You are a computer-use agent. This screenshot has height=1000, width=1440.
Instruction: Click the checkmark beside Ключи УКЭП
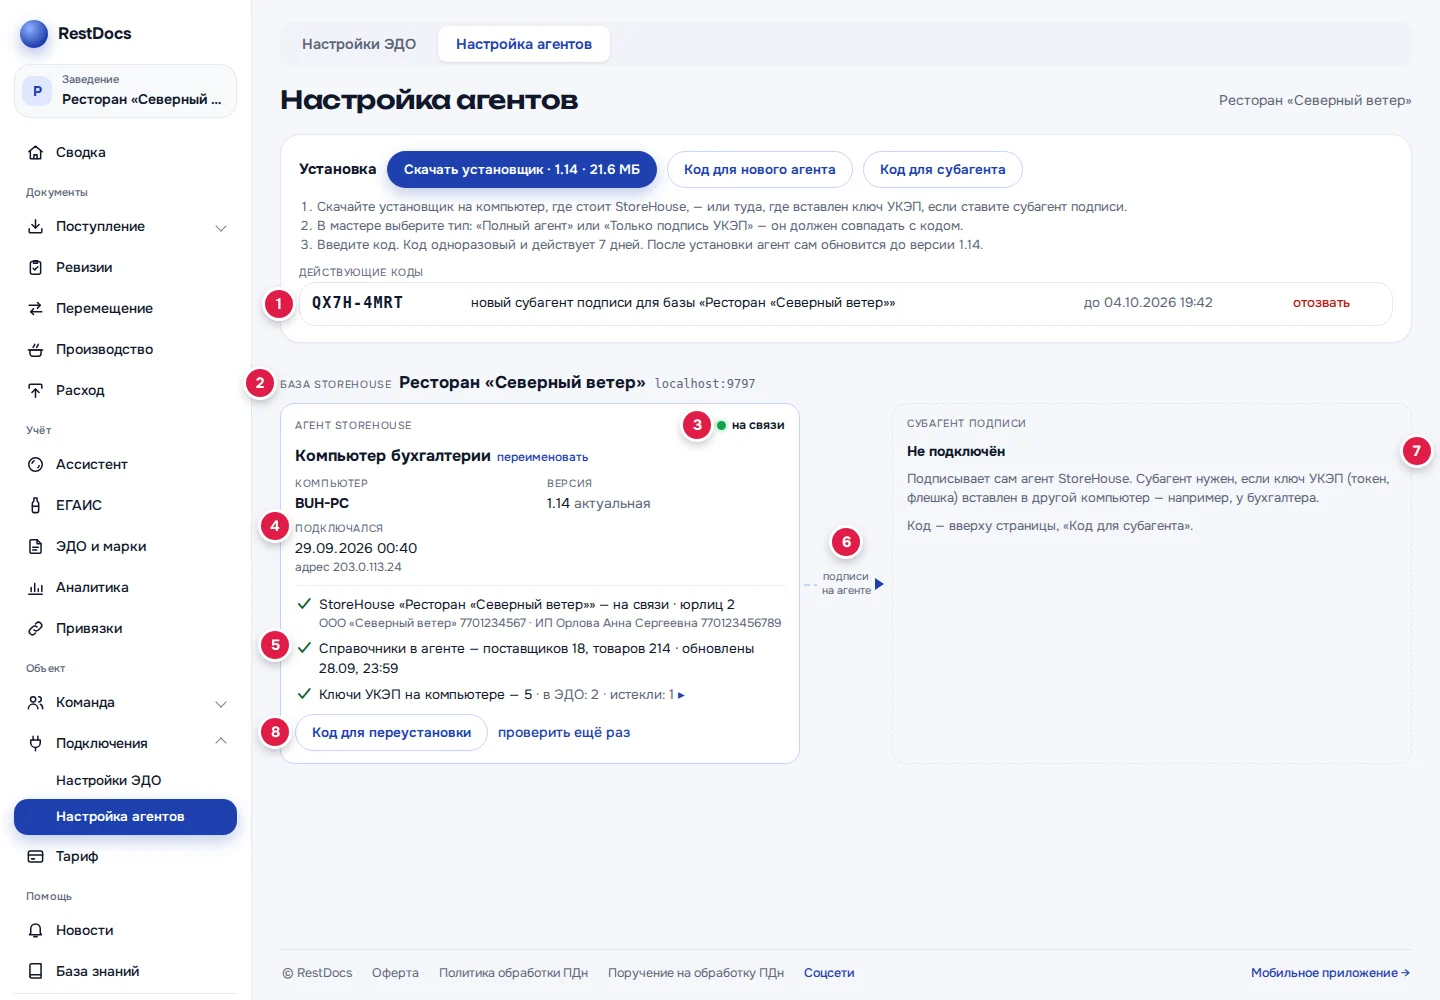[x=304, y=694]
